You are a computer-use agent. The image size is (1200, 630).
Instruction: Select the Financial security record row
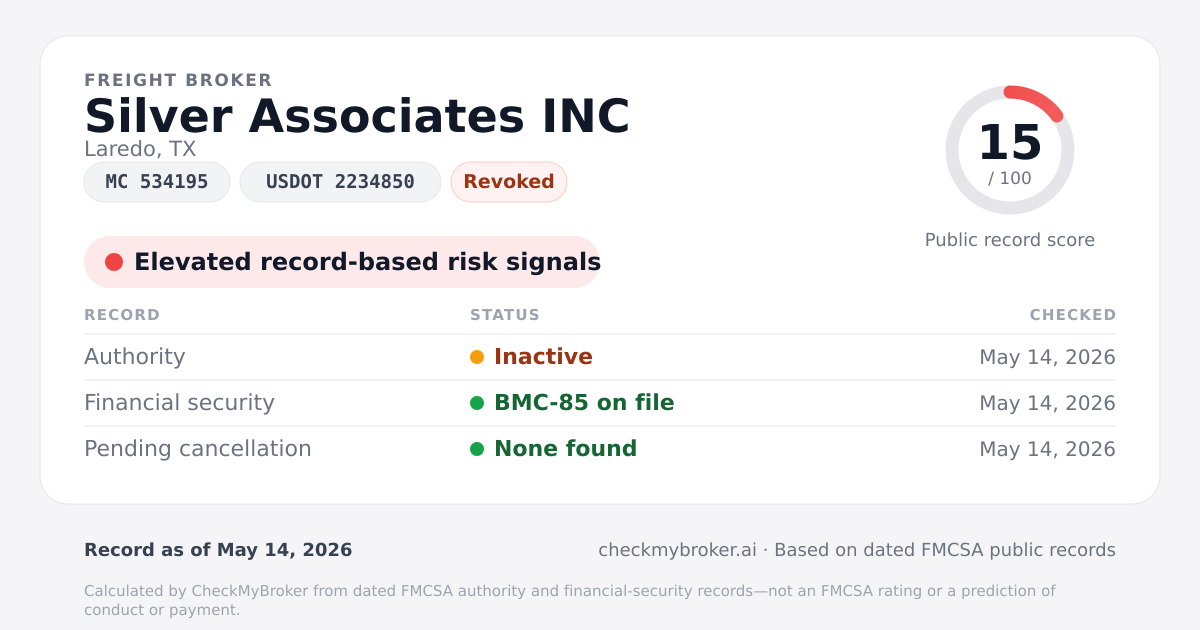[x=600, y=403]
